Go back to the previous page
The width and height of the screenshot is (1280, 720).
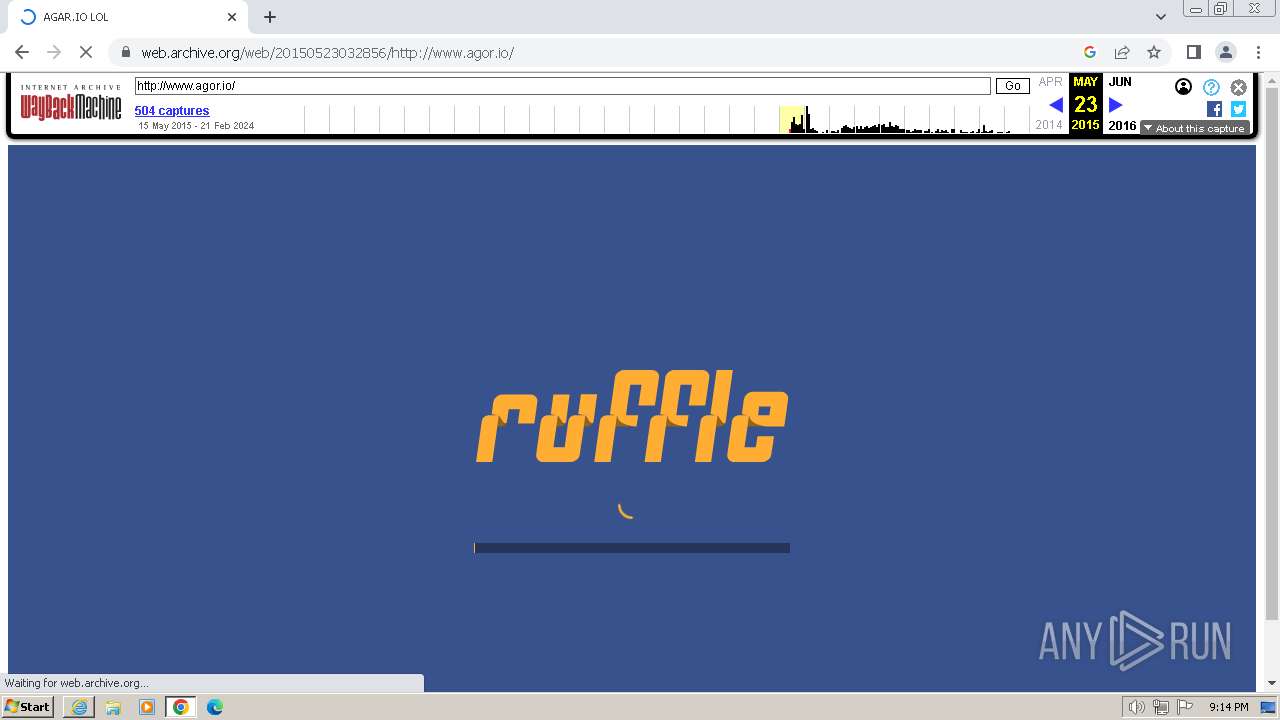[22, 52]
